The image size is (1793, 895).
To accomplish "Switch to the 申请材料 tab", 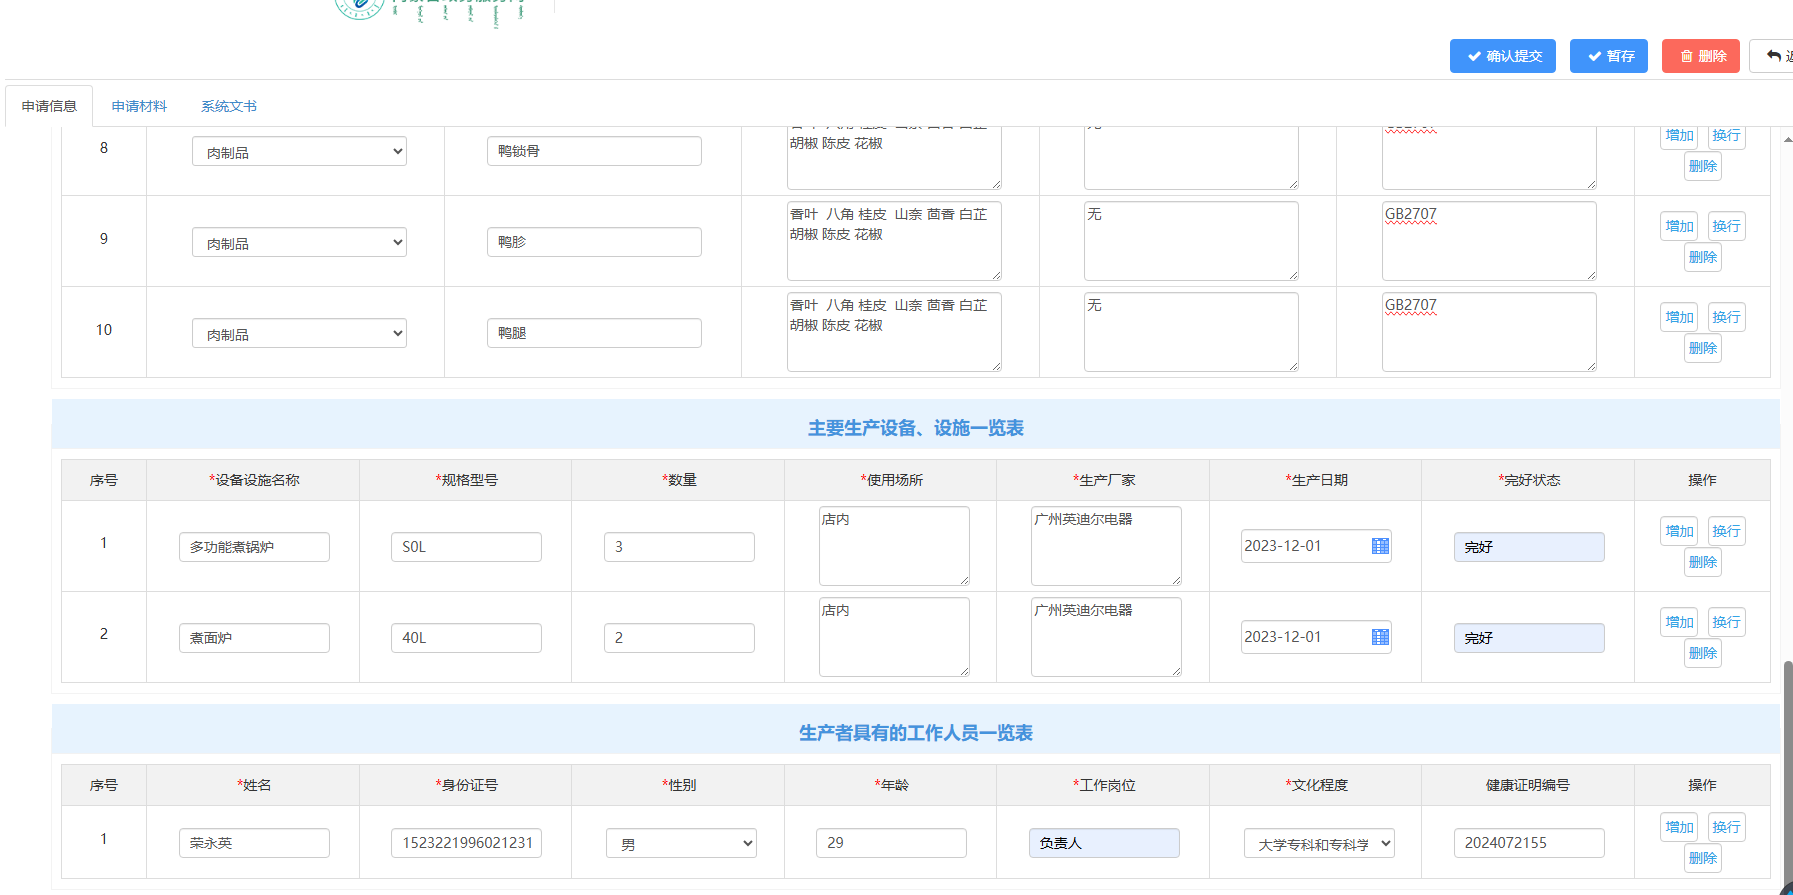I will tap(139, 106).
